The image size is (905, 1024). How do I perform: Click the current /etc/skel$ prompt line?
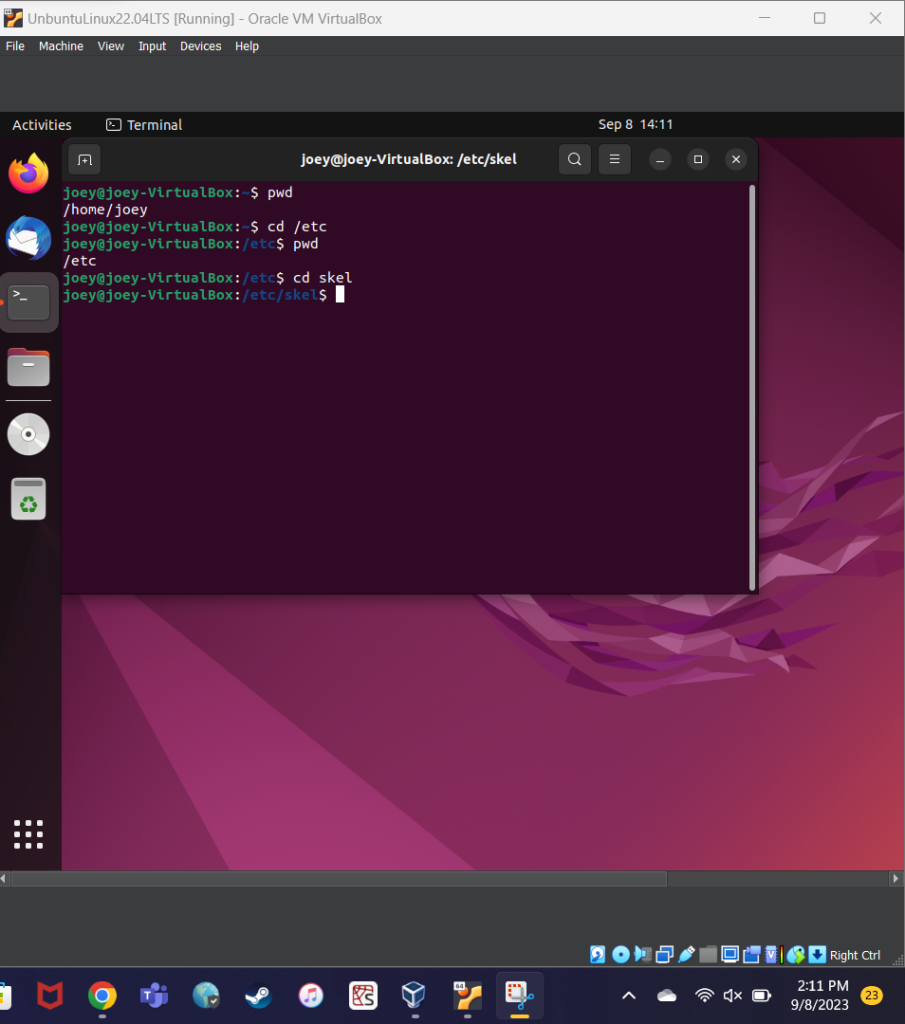(203, 295)
